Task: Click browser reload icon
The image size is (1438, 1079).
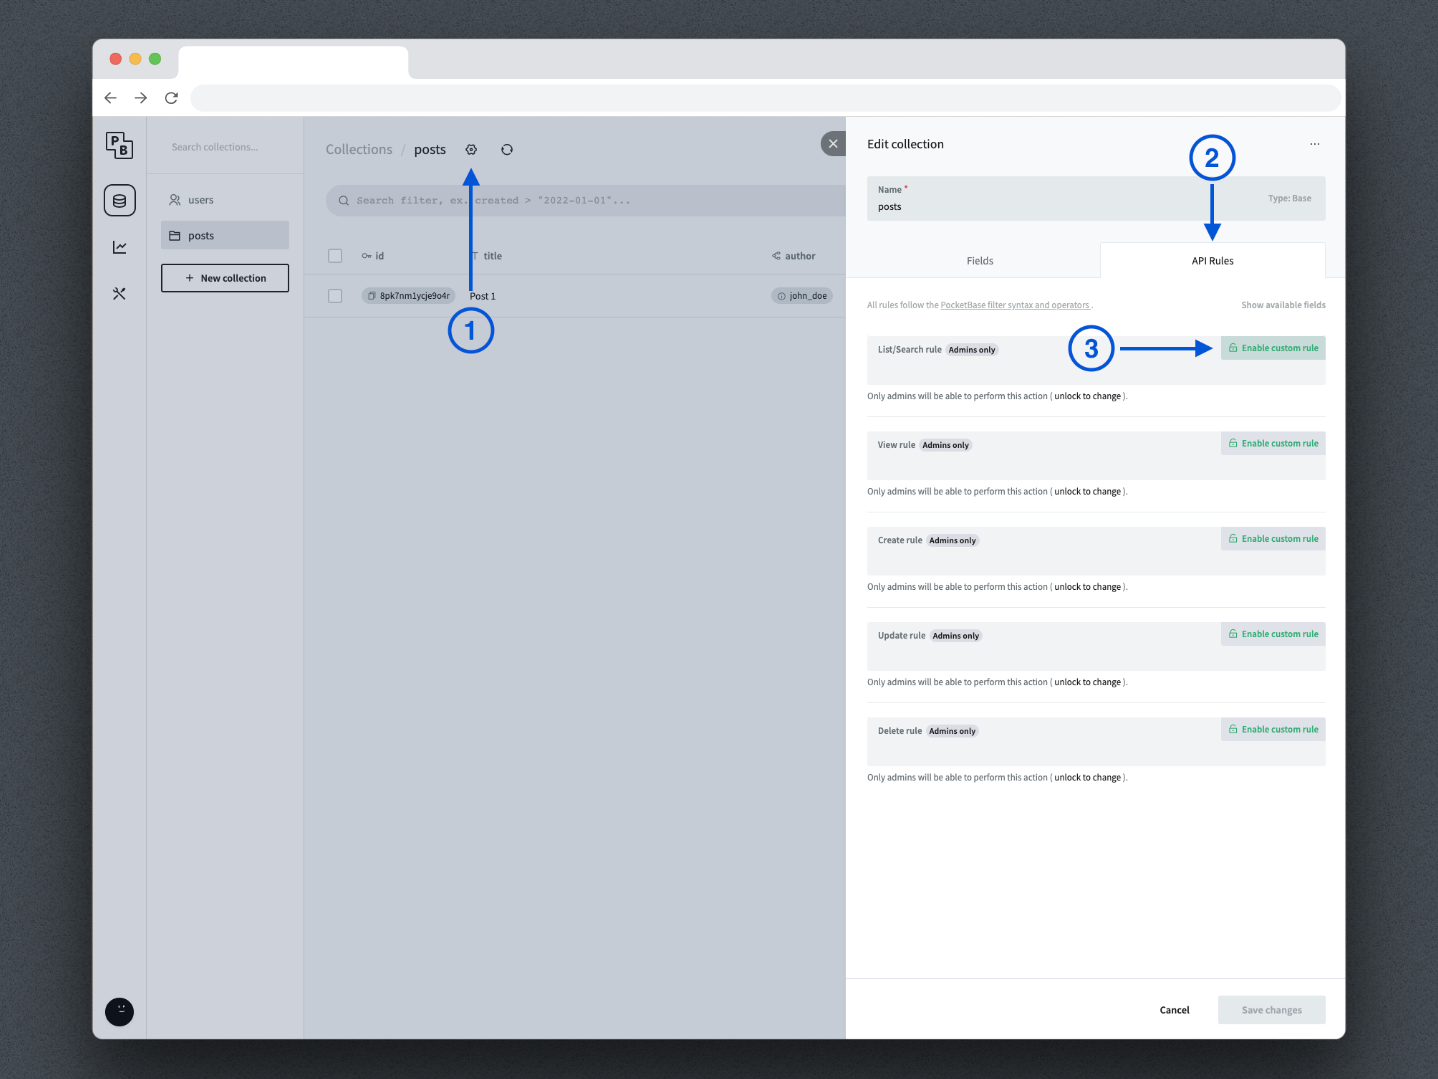Action: pos(171,98)
